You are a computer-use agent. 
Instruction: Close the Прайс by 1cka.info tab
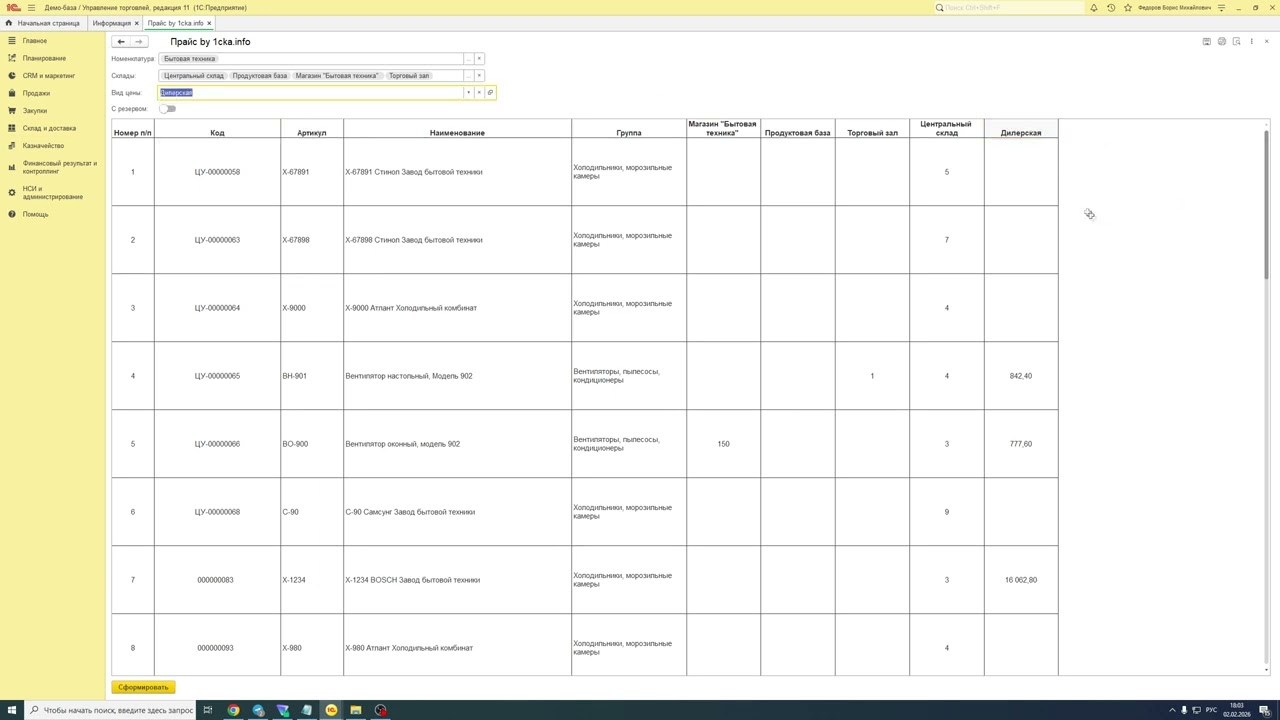(x=209, y=23)
